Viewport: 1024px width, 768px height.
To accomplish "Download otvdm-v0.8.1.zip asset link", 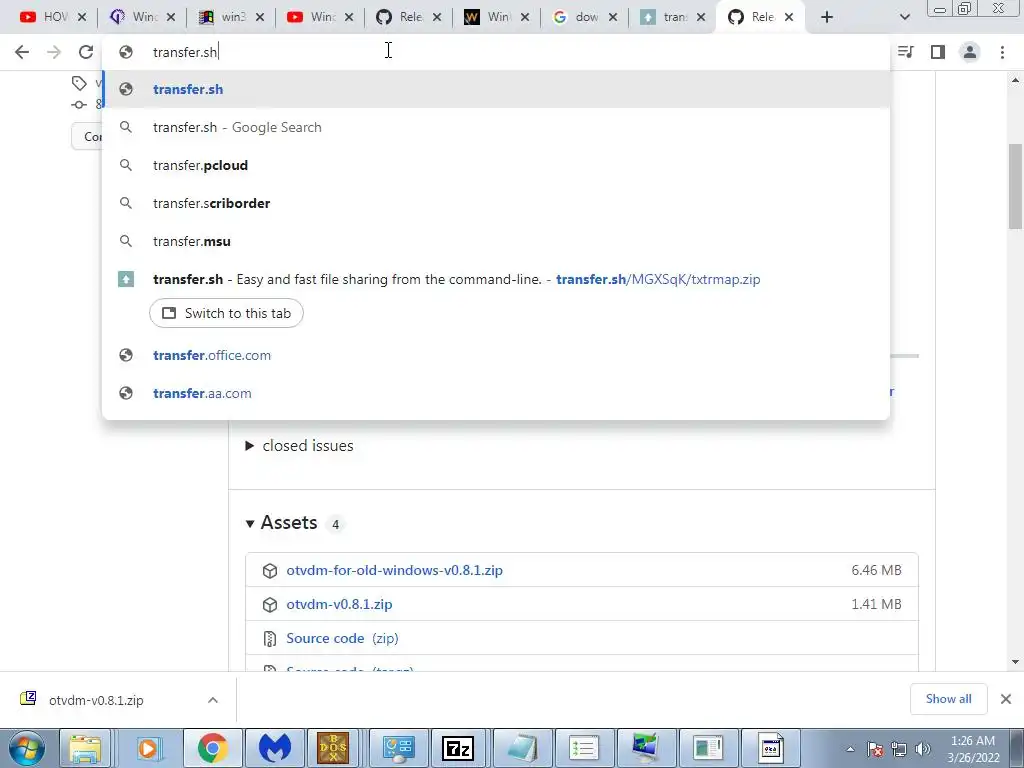I will (x=339, y=604).
